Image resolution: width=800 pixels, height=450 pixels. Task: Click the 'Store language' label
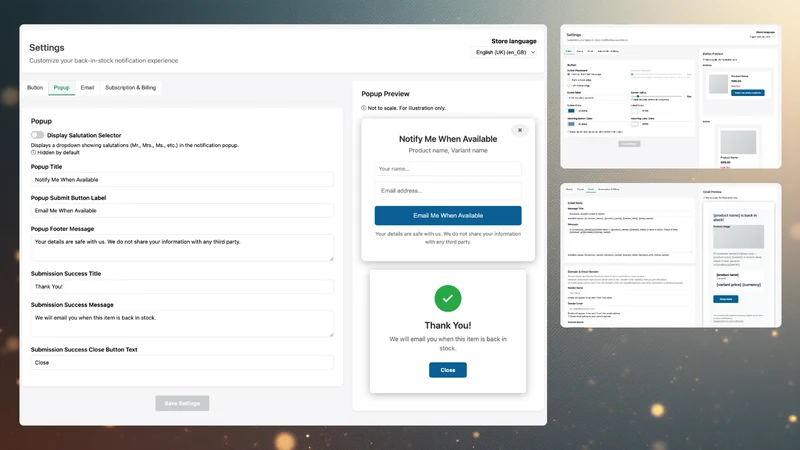pos(514,41)
